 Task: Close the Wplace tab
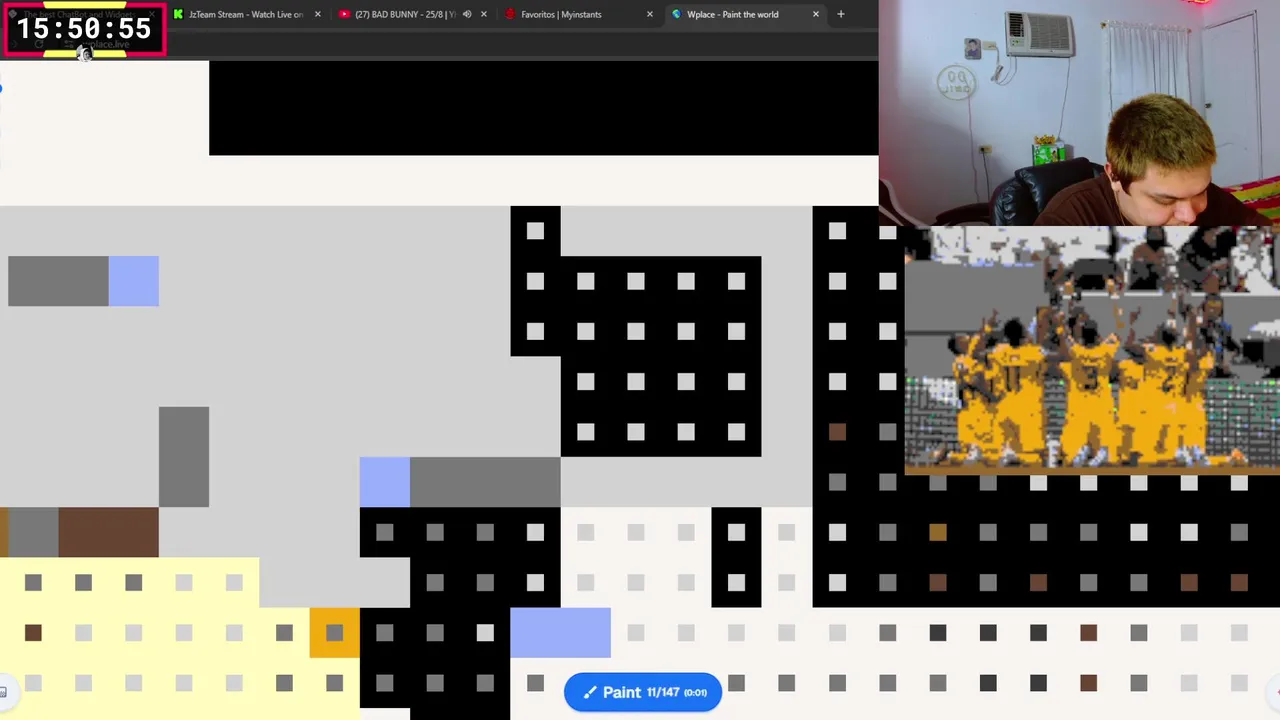816,14
